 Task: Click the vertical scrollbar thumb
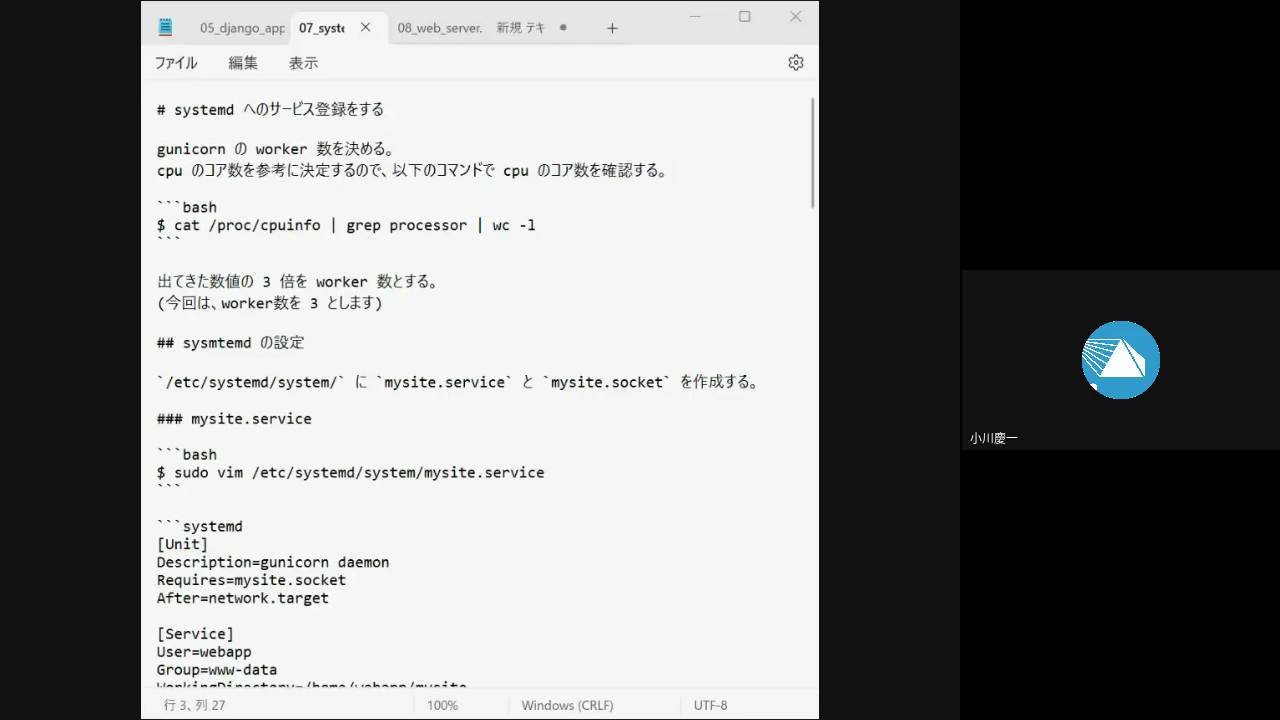(813, 153)
